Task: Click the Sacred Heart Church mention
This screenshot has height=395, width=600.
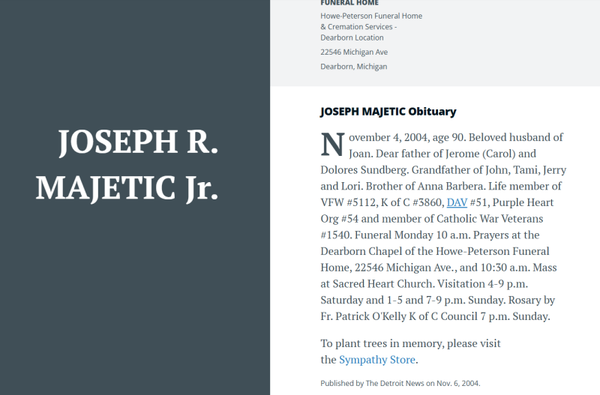Action: click(x=383, y=284)
